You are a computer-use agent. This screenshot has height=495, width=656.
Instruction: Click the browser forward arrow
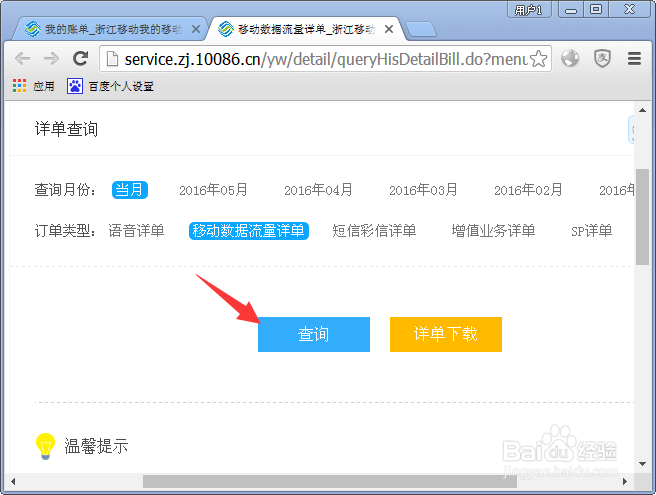51,59
